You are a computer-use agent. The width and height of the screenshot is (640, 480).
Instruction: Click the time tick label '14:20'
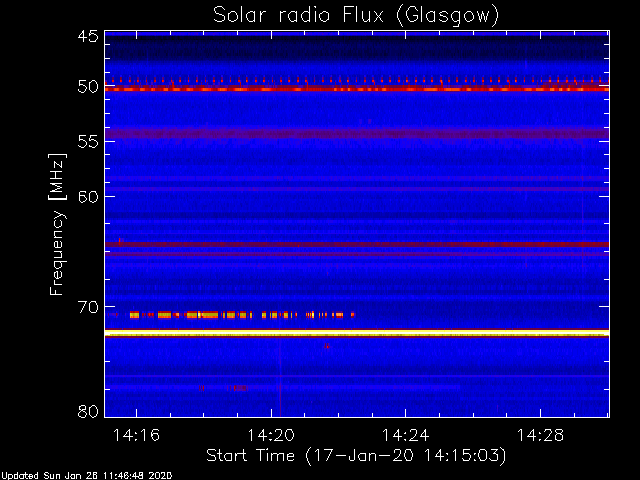(x=271, y=436)
